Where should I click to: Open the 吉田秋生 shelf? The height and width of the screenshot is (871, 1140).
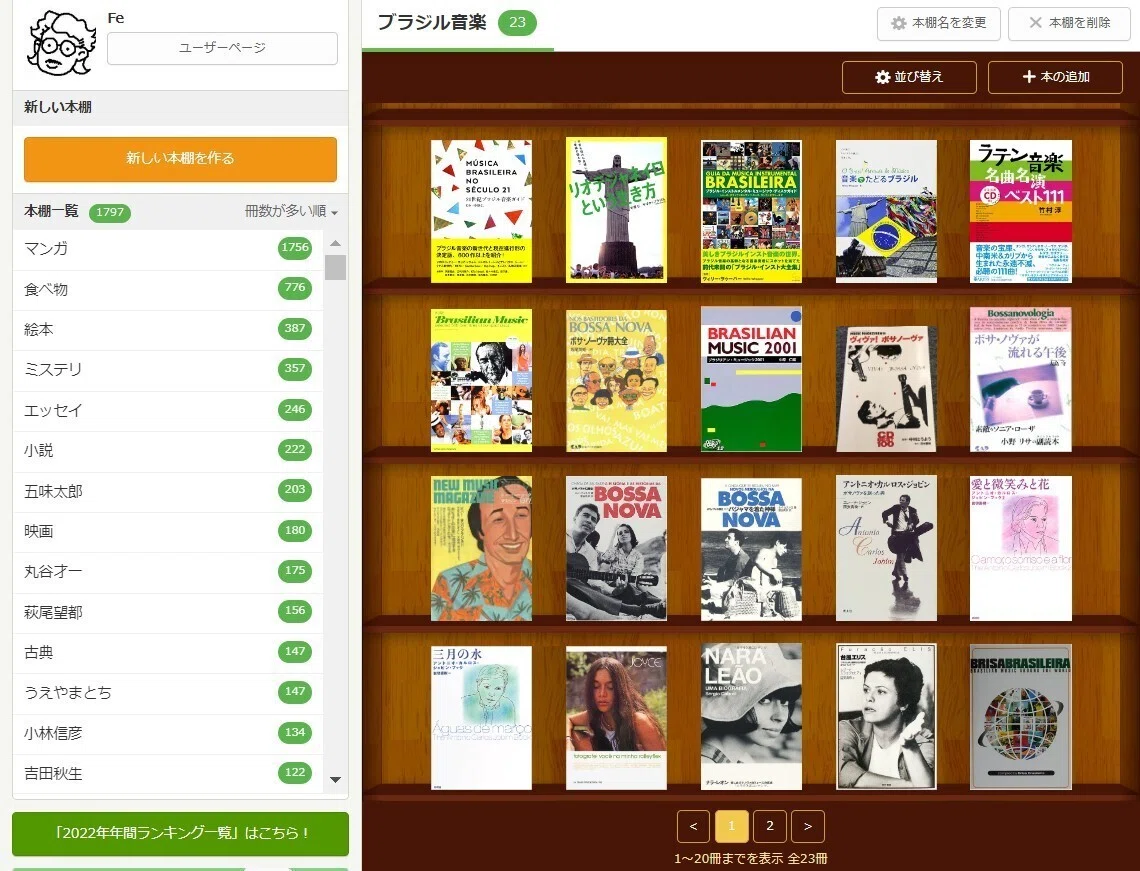coord(168,773)
